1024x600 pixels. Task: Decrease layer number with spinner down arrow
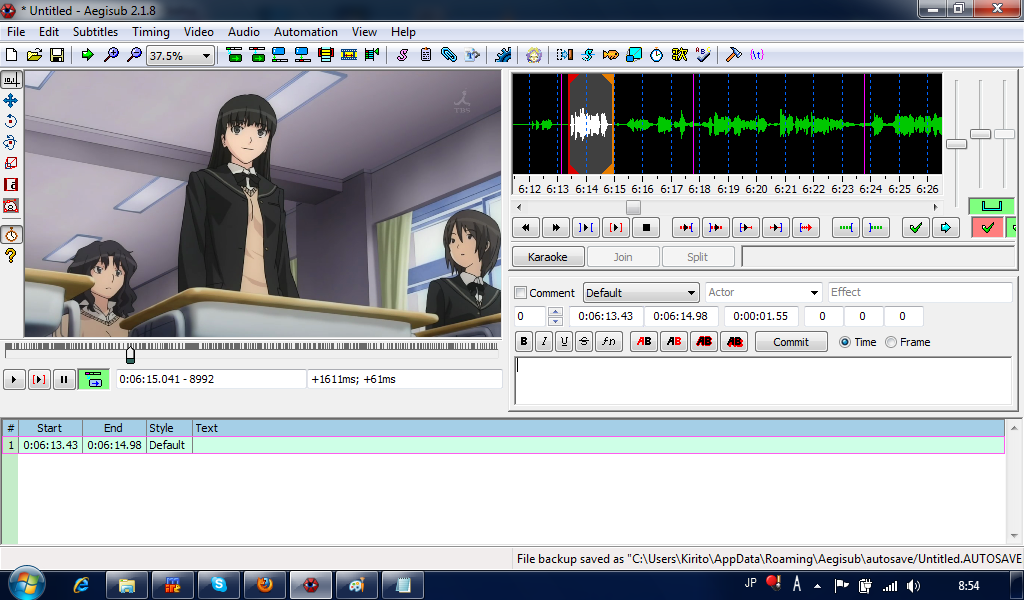pos(555,321)
